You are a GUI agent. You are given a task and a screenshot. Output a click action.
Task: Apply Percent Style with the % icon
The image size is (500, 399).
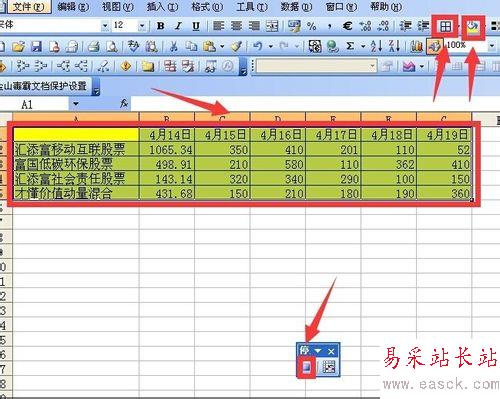click(x=312, y=26)
